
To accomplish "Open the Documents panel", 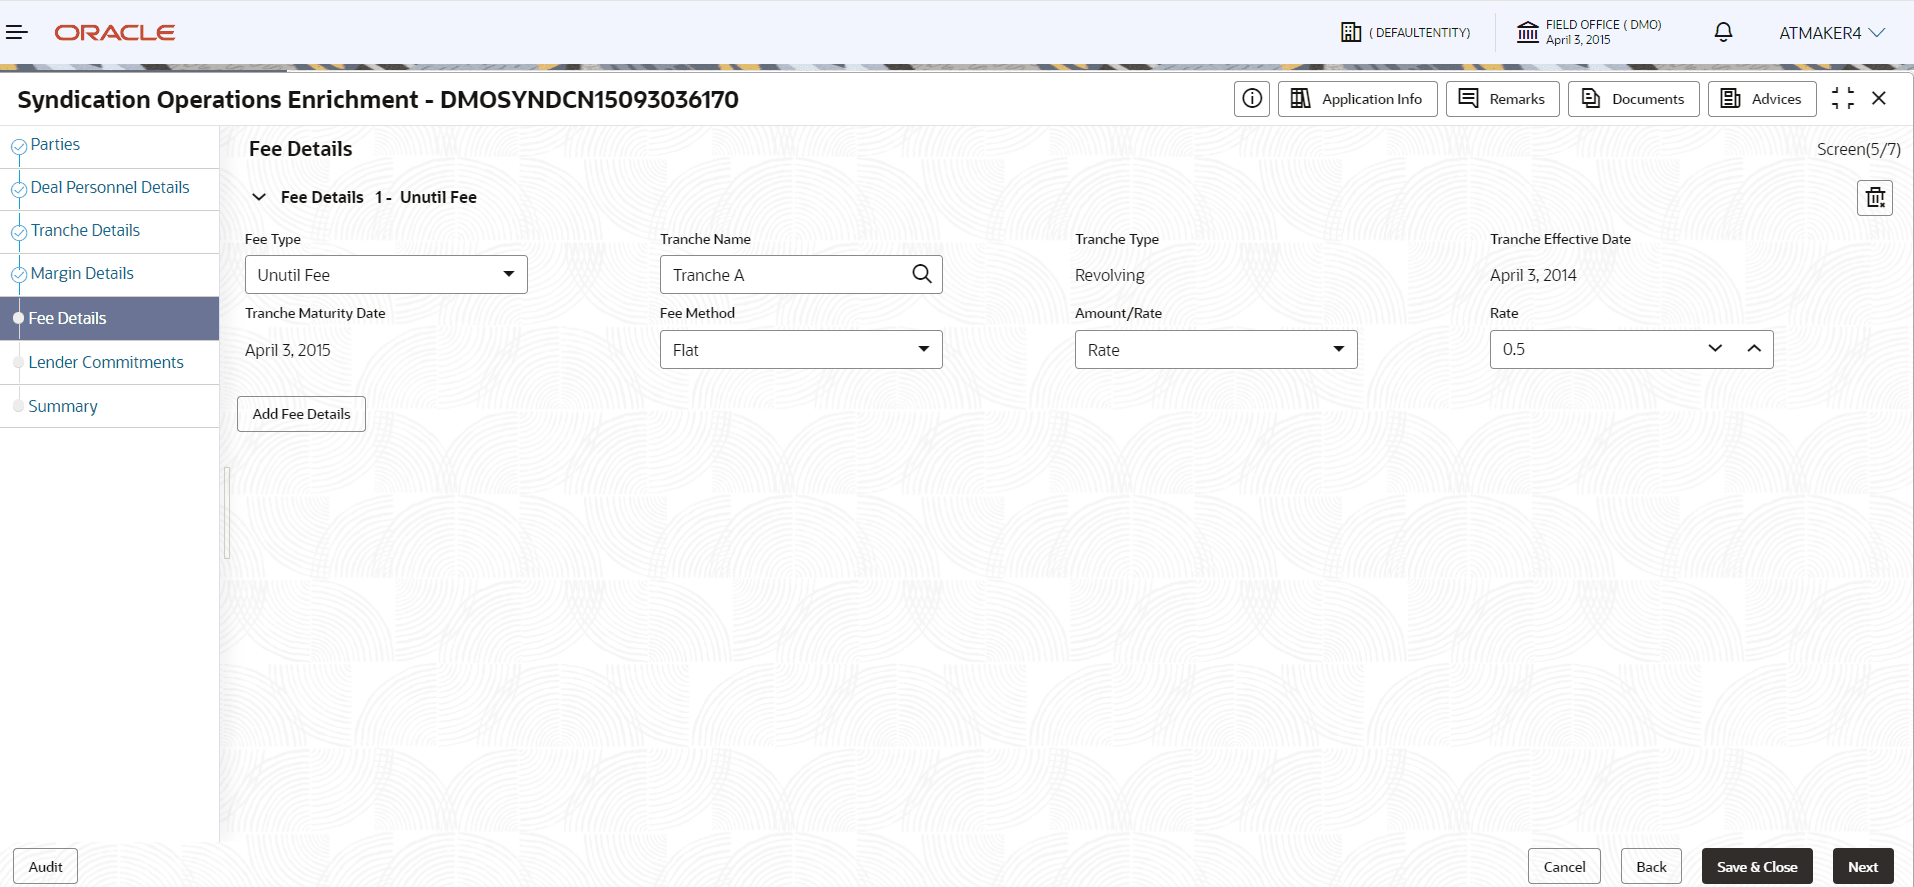I will (1633, 99).
